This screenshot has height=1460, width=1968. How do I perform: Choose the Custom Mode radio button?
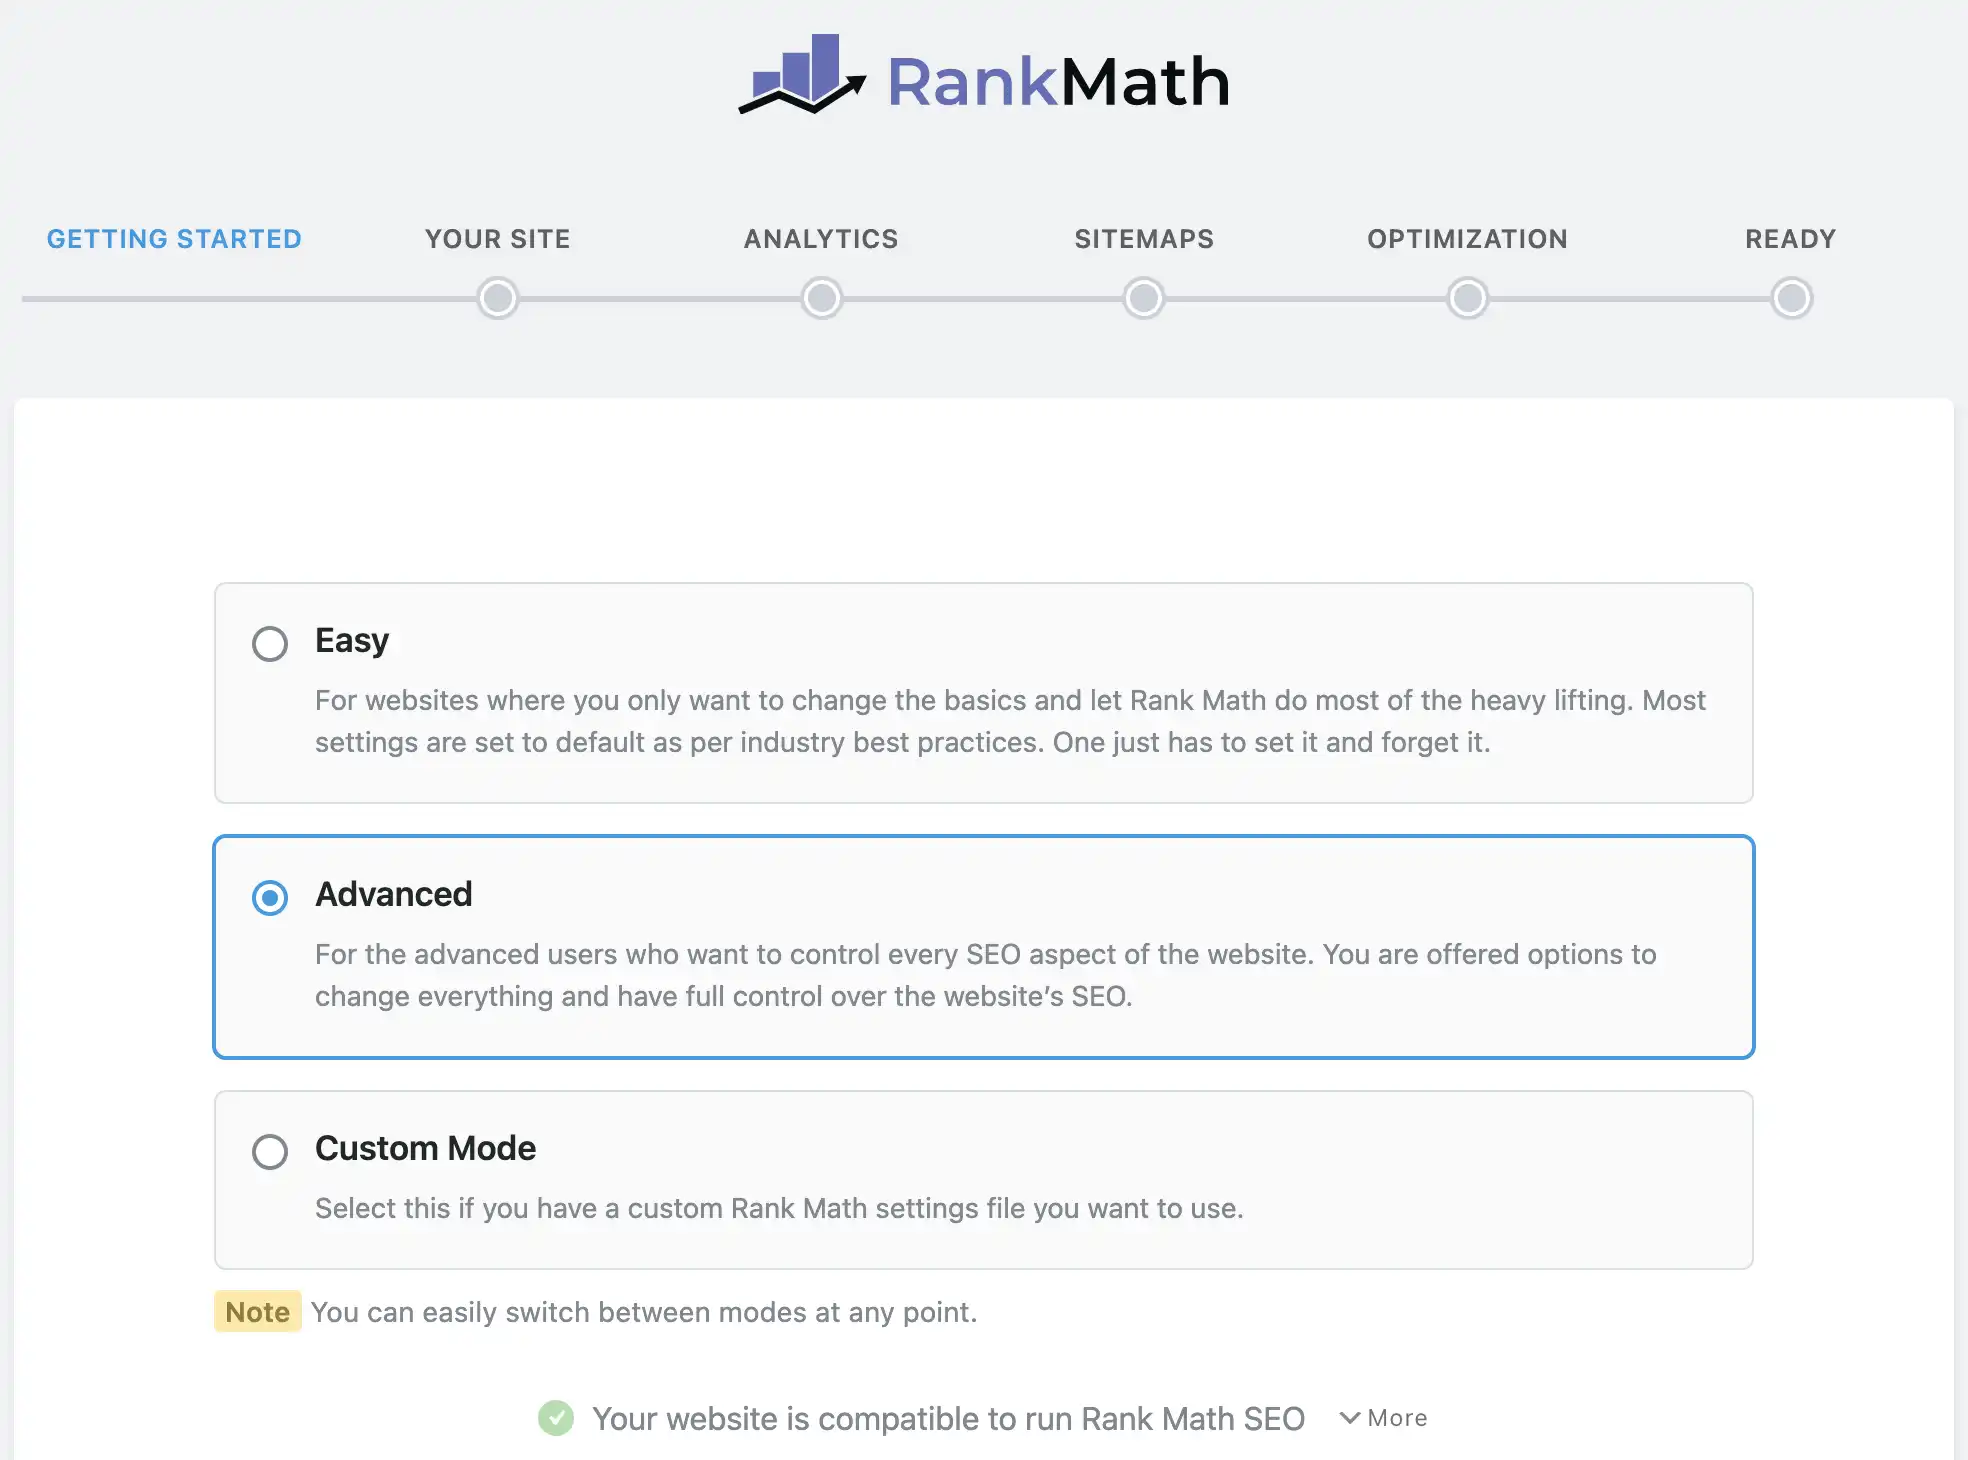[x=270, y=1151]
